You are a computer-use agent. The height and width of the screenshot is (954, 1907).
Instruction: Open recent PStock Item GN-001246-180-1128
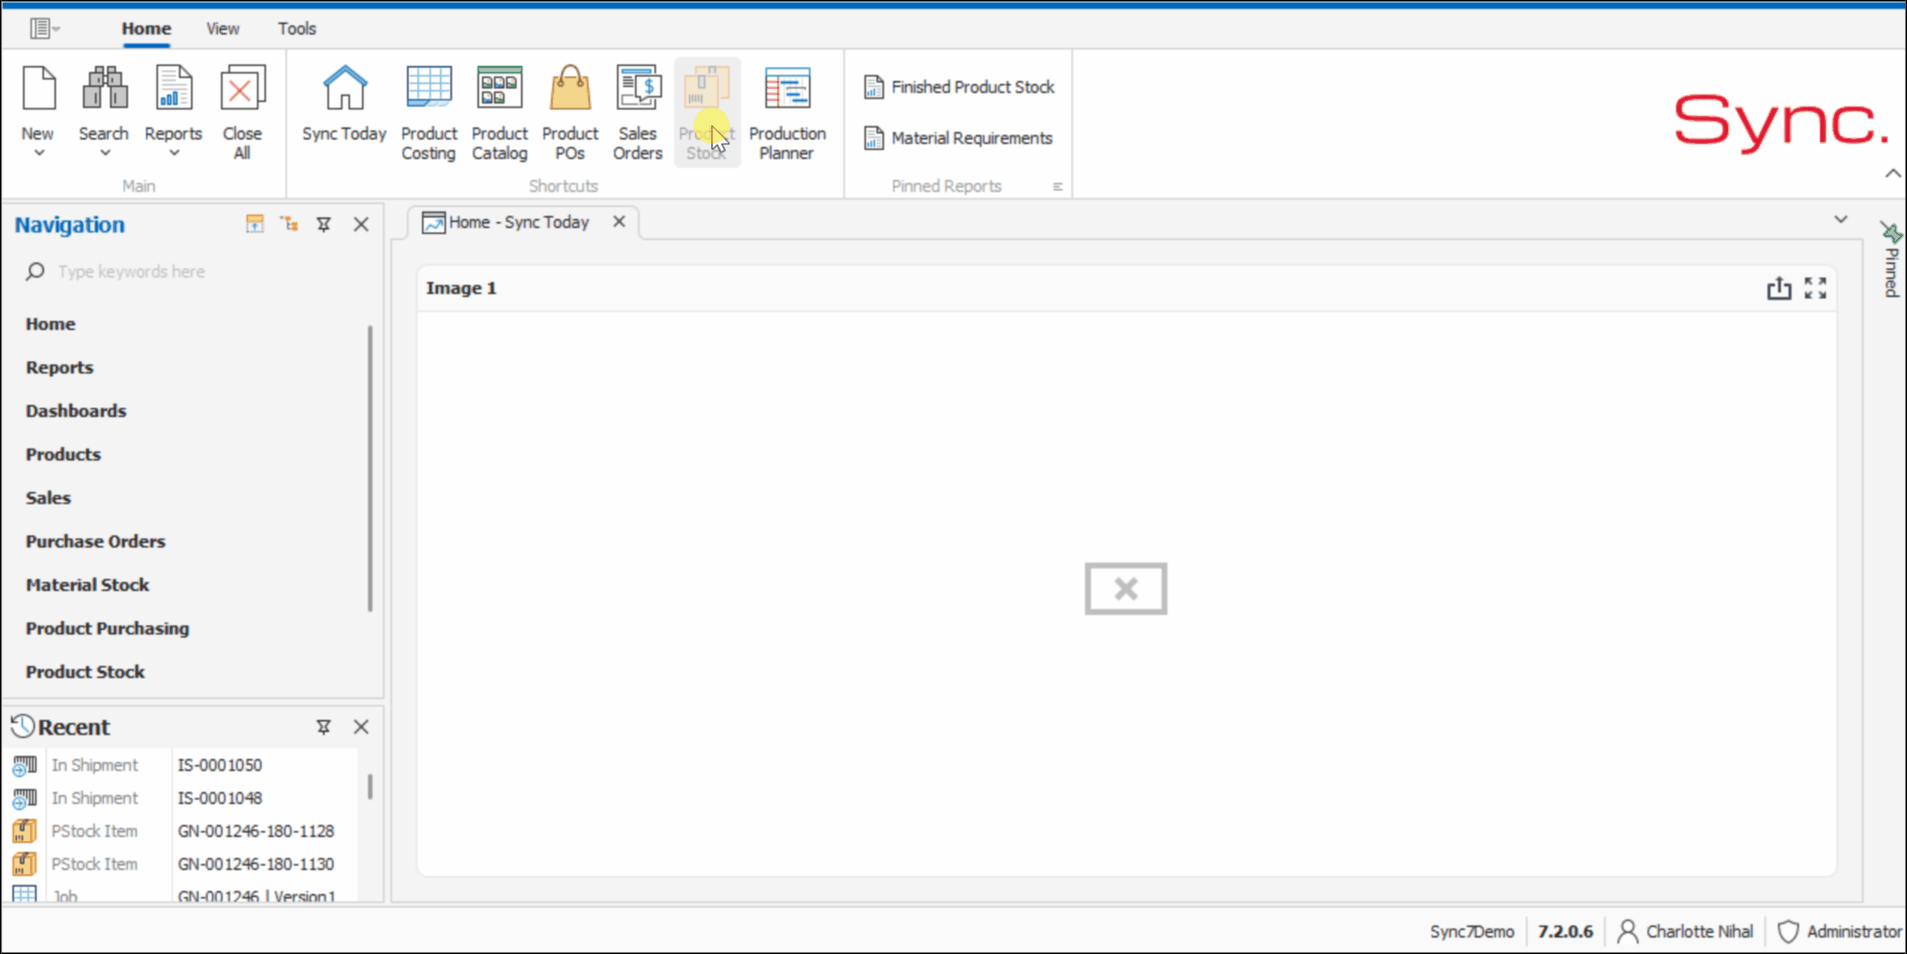point(182,831)
